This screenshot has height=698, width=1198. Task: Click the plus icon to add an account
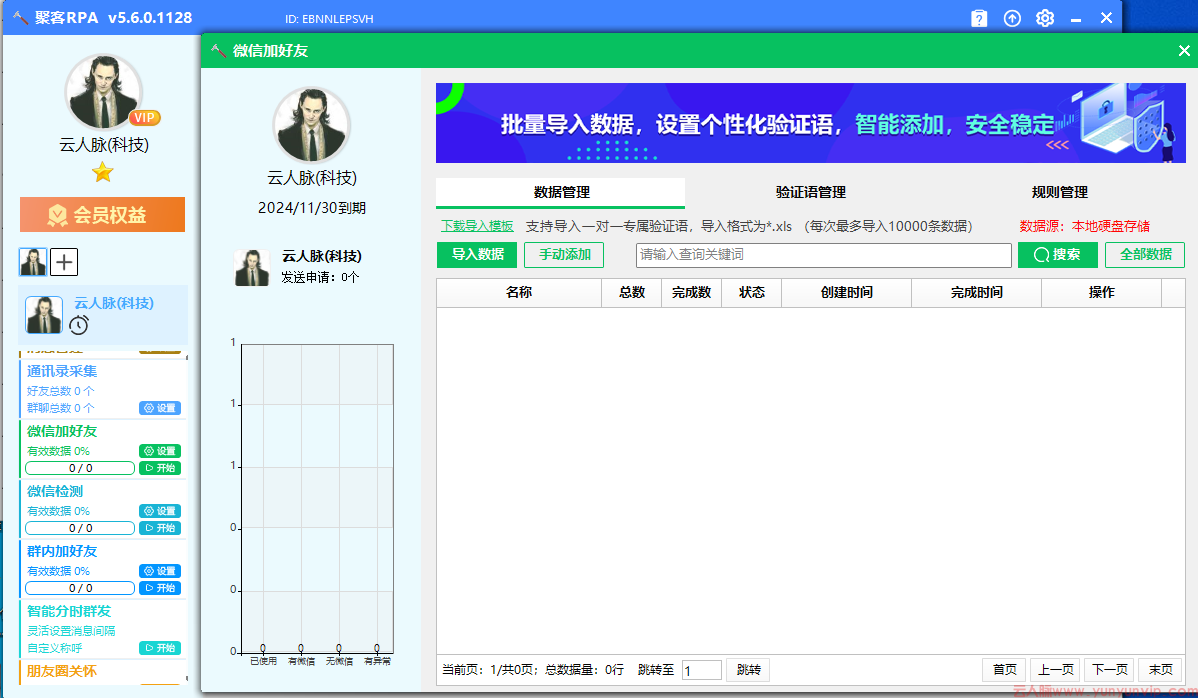[x=64, y=262]
